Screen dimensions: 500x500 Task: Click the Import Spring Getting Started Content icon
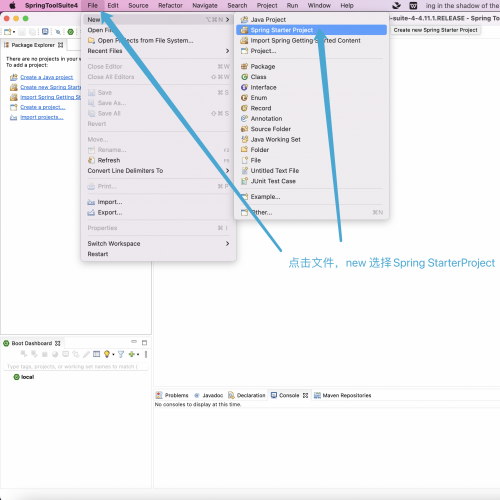click(244, 40)
